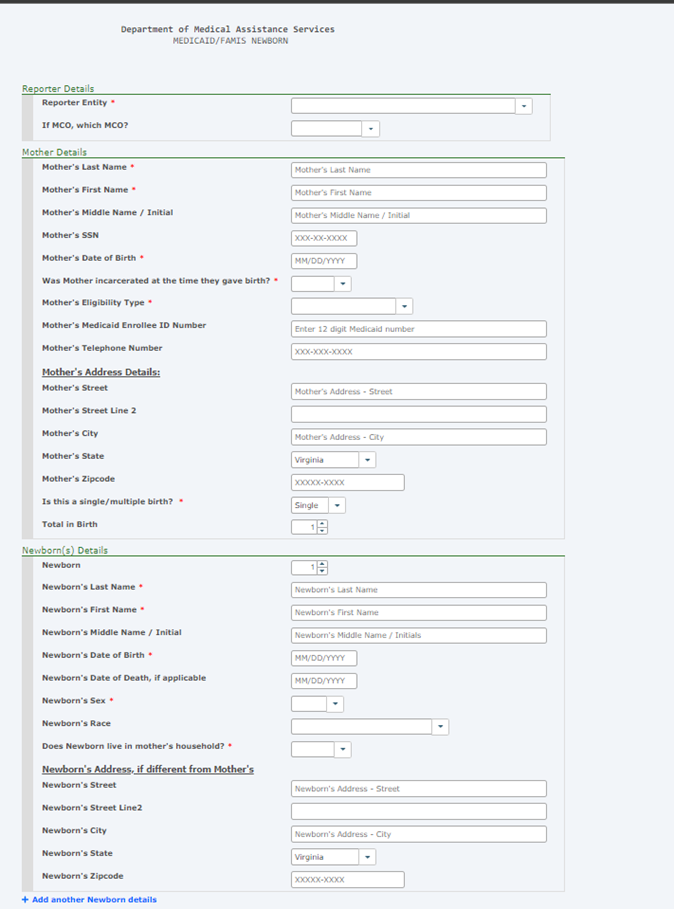Expand the Newborn's Race dropdown

[369, 727]
